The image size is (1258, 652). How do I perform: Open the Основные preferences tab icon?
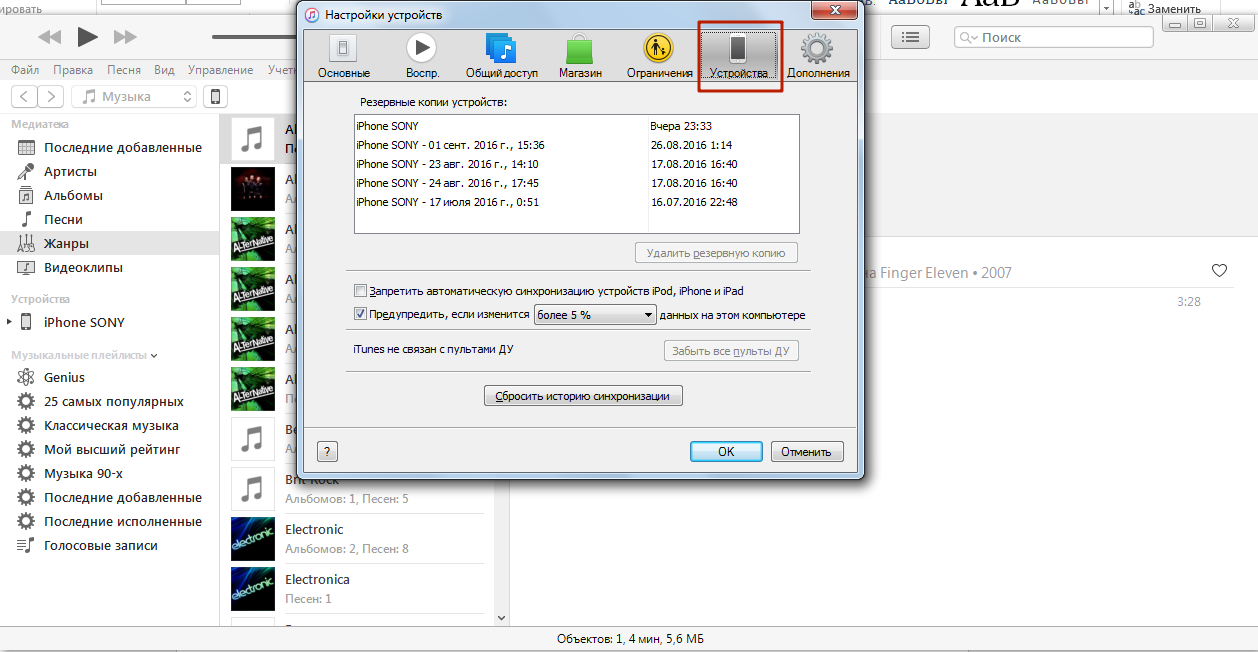point(343,55)
